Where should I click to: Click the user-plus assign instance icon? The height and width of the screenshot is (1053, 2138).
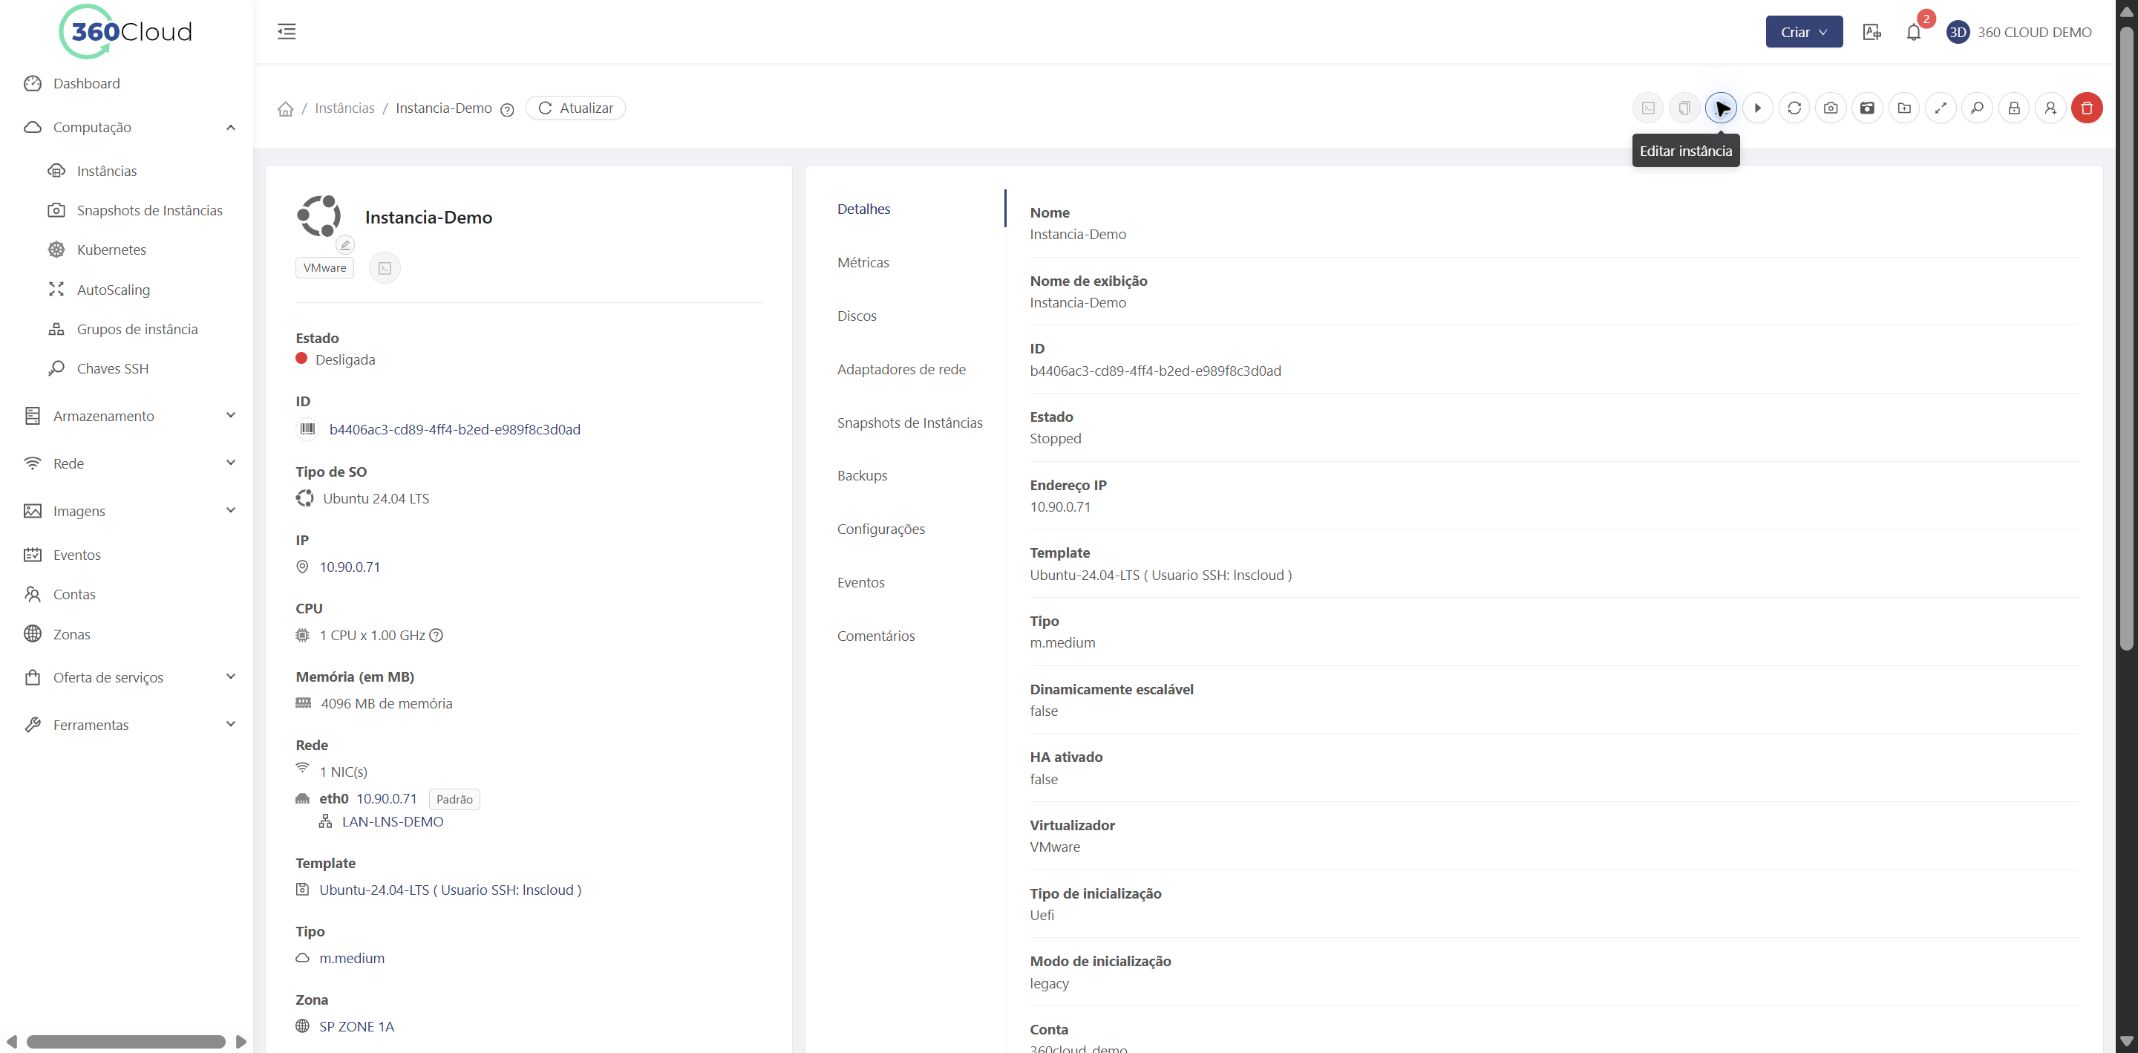click(x=2050, y=108)
